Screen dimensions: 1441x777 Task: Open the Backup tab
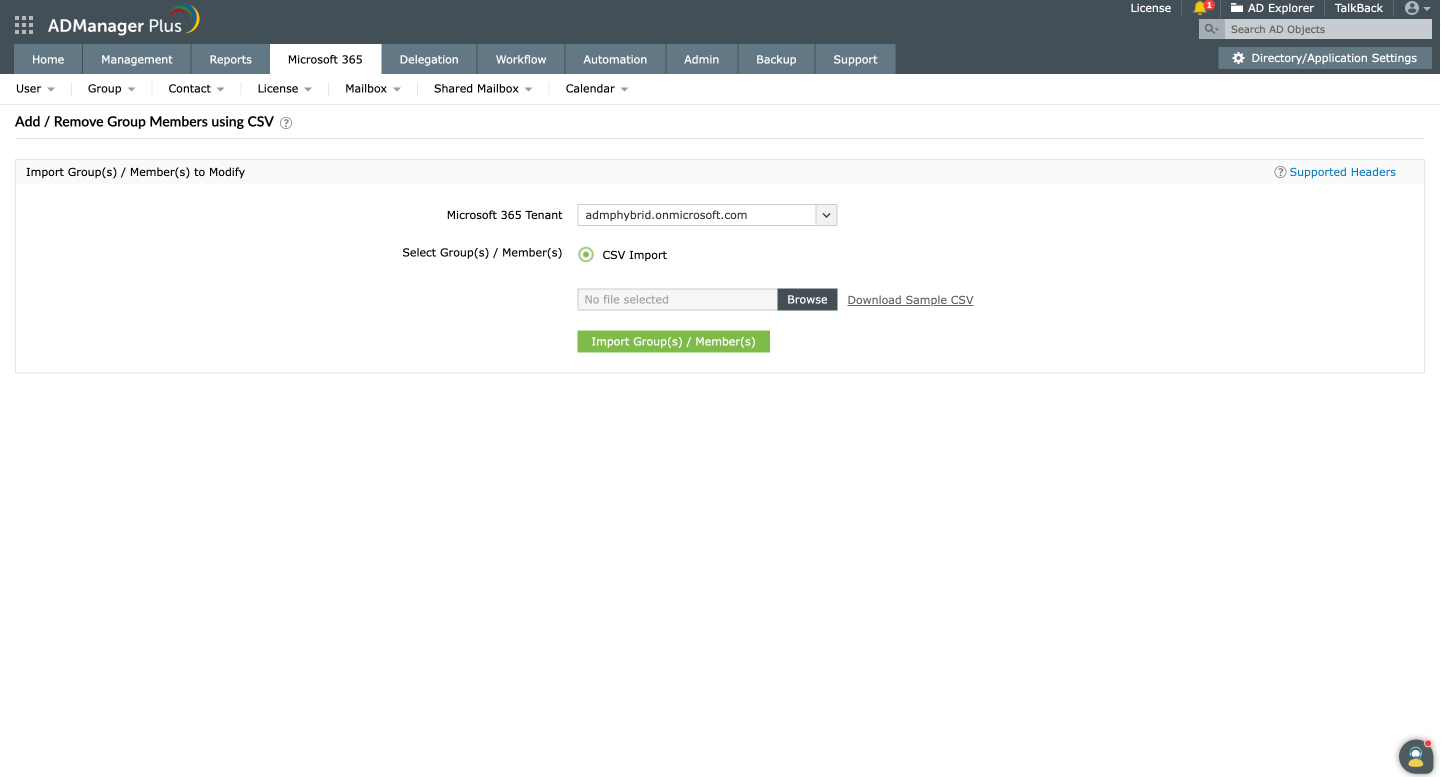pyautogui.click(x=776, y=59)
